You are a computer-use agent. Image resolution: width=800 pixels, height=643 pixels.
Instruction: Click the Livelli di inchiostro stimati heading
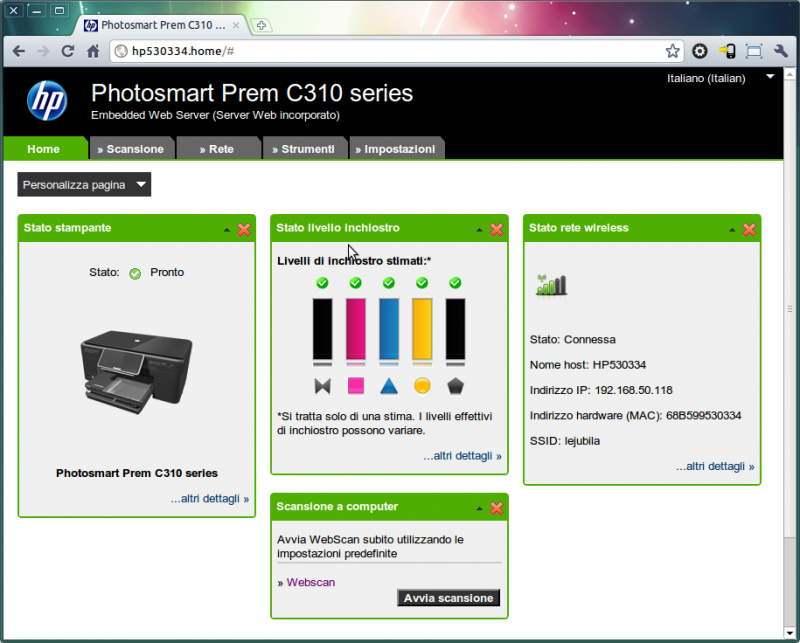[354, 261]
